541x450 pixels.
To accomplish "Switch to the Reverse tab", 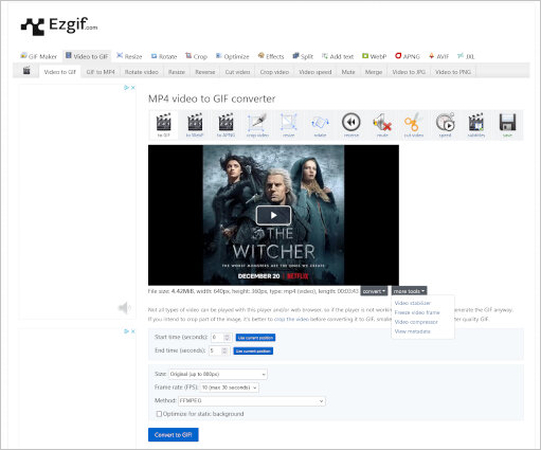I will pyautogui.click(x=205, y=72).
